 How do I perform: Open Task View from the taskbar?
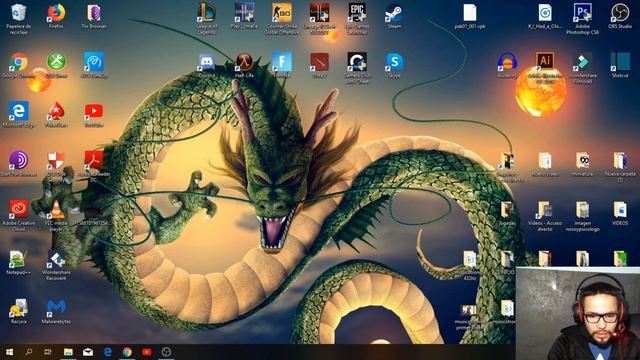48,352
